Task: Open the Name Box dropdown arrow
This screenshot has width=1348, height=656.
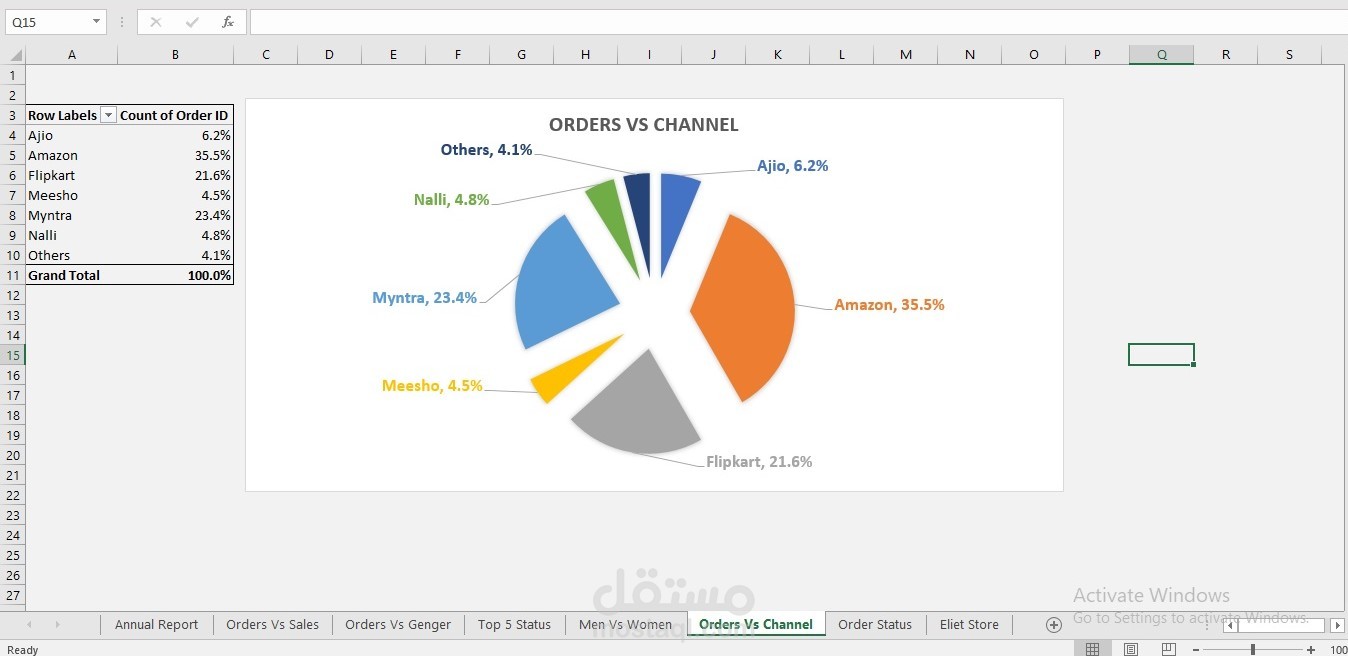Action: coord(96,22)
